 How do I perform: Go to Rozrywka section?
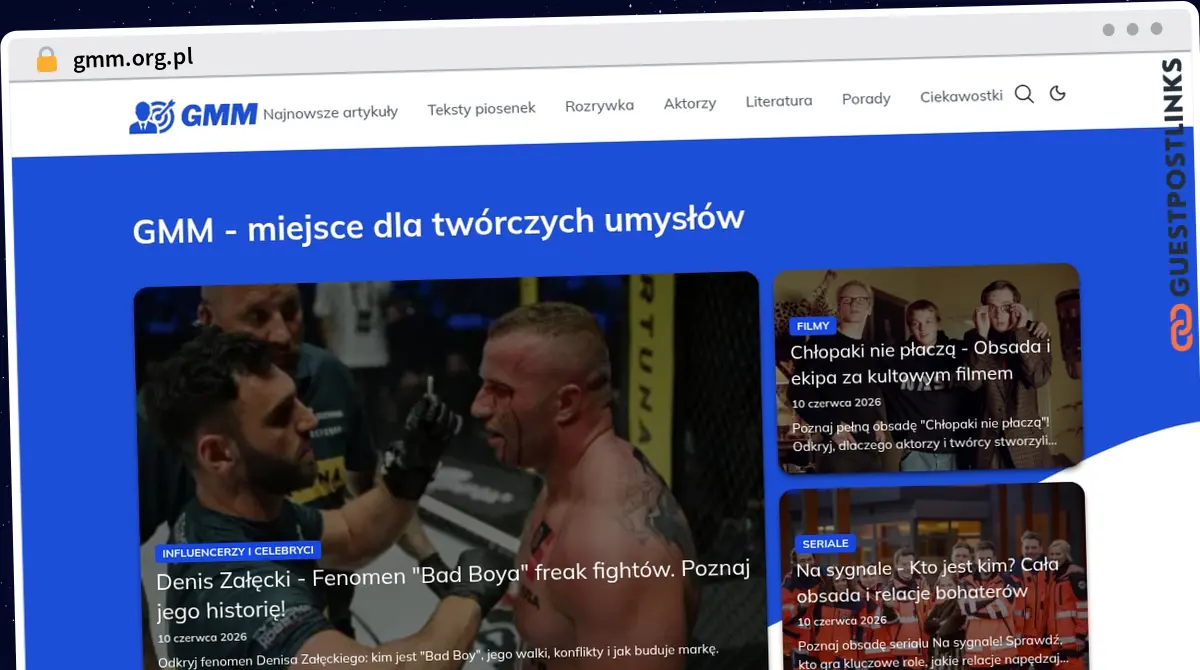[x=599, y=105]
